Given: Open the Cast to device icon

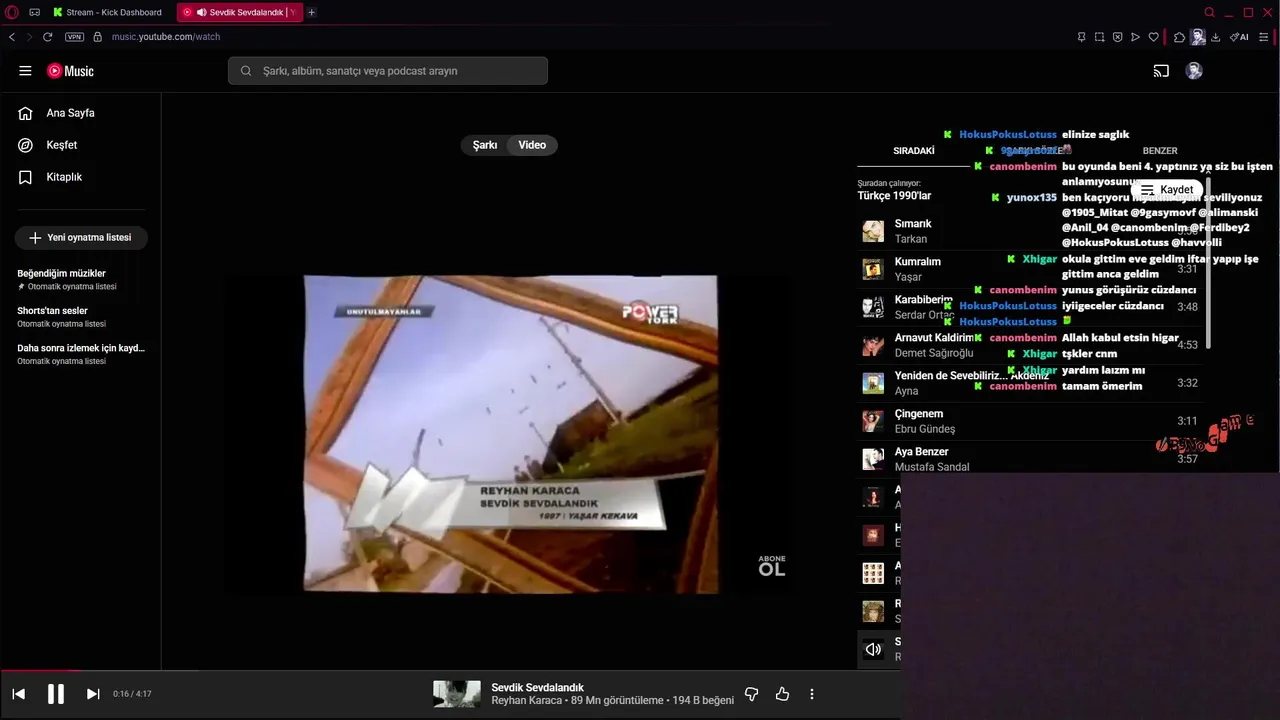Looking at the screenshot, I should click(x=1161, y=71).
